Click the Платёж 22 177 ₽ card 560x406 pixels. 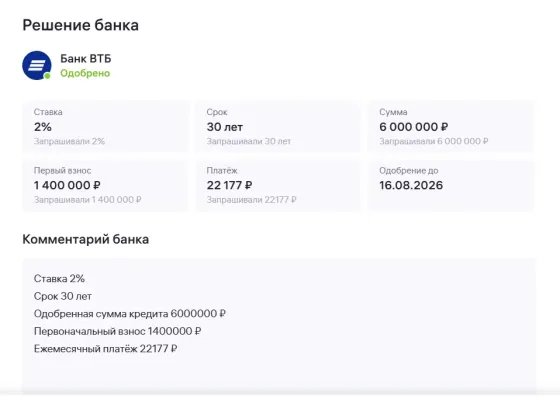(x=278, y=186)
